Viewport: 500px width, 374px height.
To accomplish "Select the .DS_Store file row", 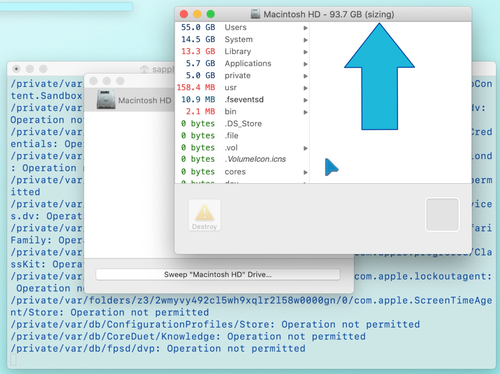I will [x=242, y=124].
